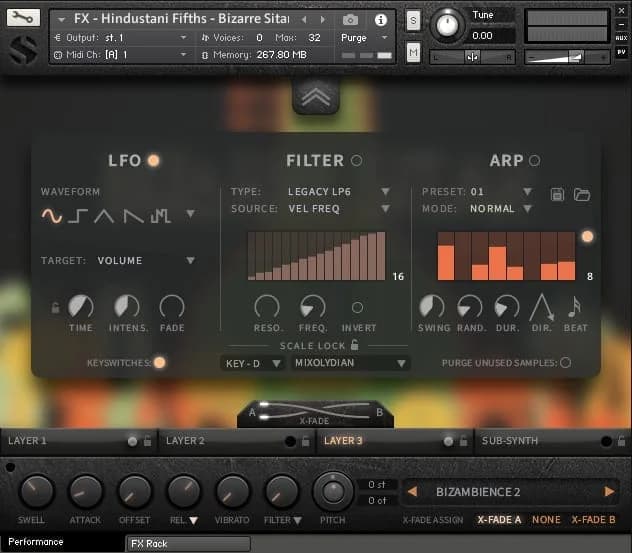Expand the LFO TARGET Volume dropdown
Screen dimensions: 632x553
coord(146,261)
